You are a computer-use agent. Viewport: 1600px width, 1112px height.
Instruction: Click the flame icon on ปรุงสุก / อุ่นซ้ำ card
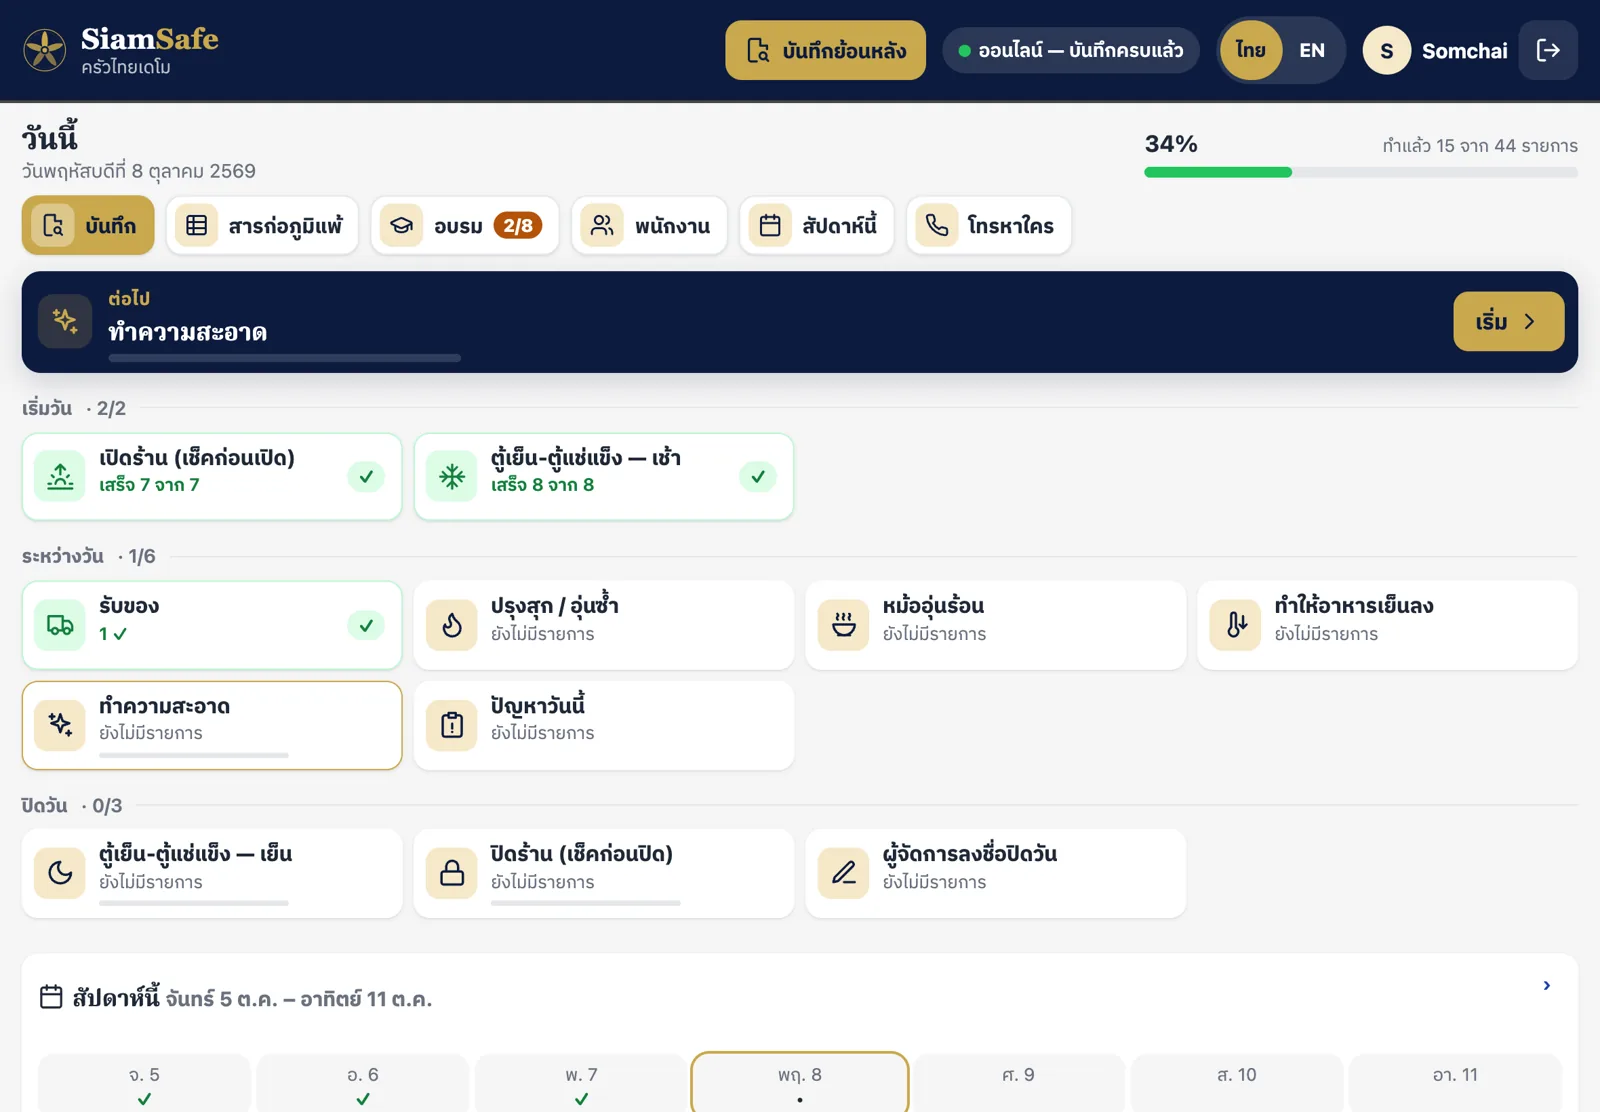click(x=452, y=625)
